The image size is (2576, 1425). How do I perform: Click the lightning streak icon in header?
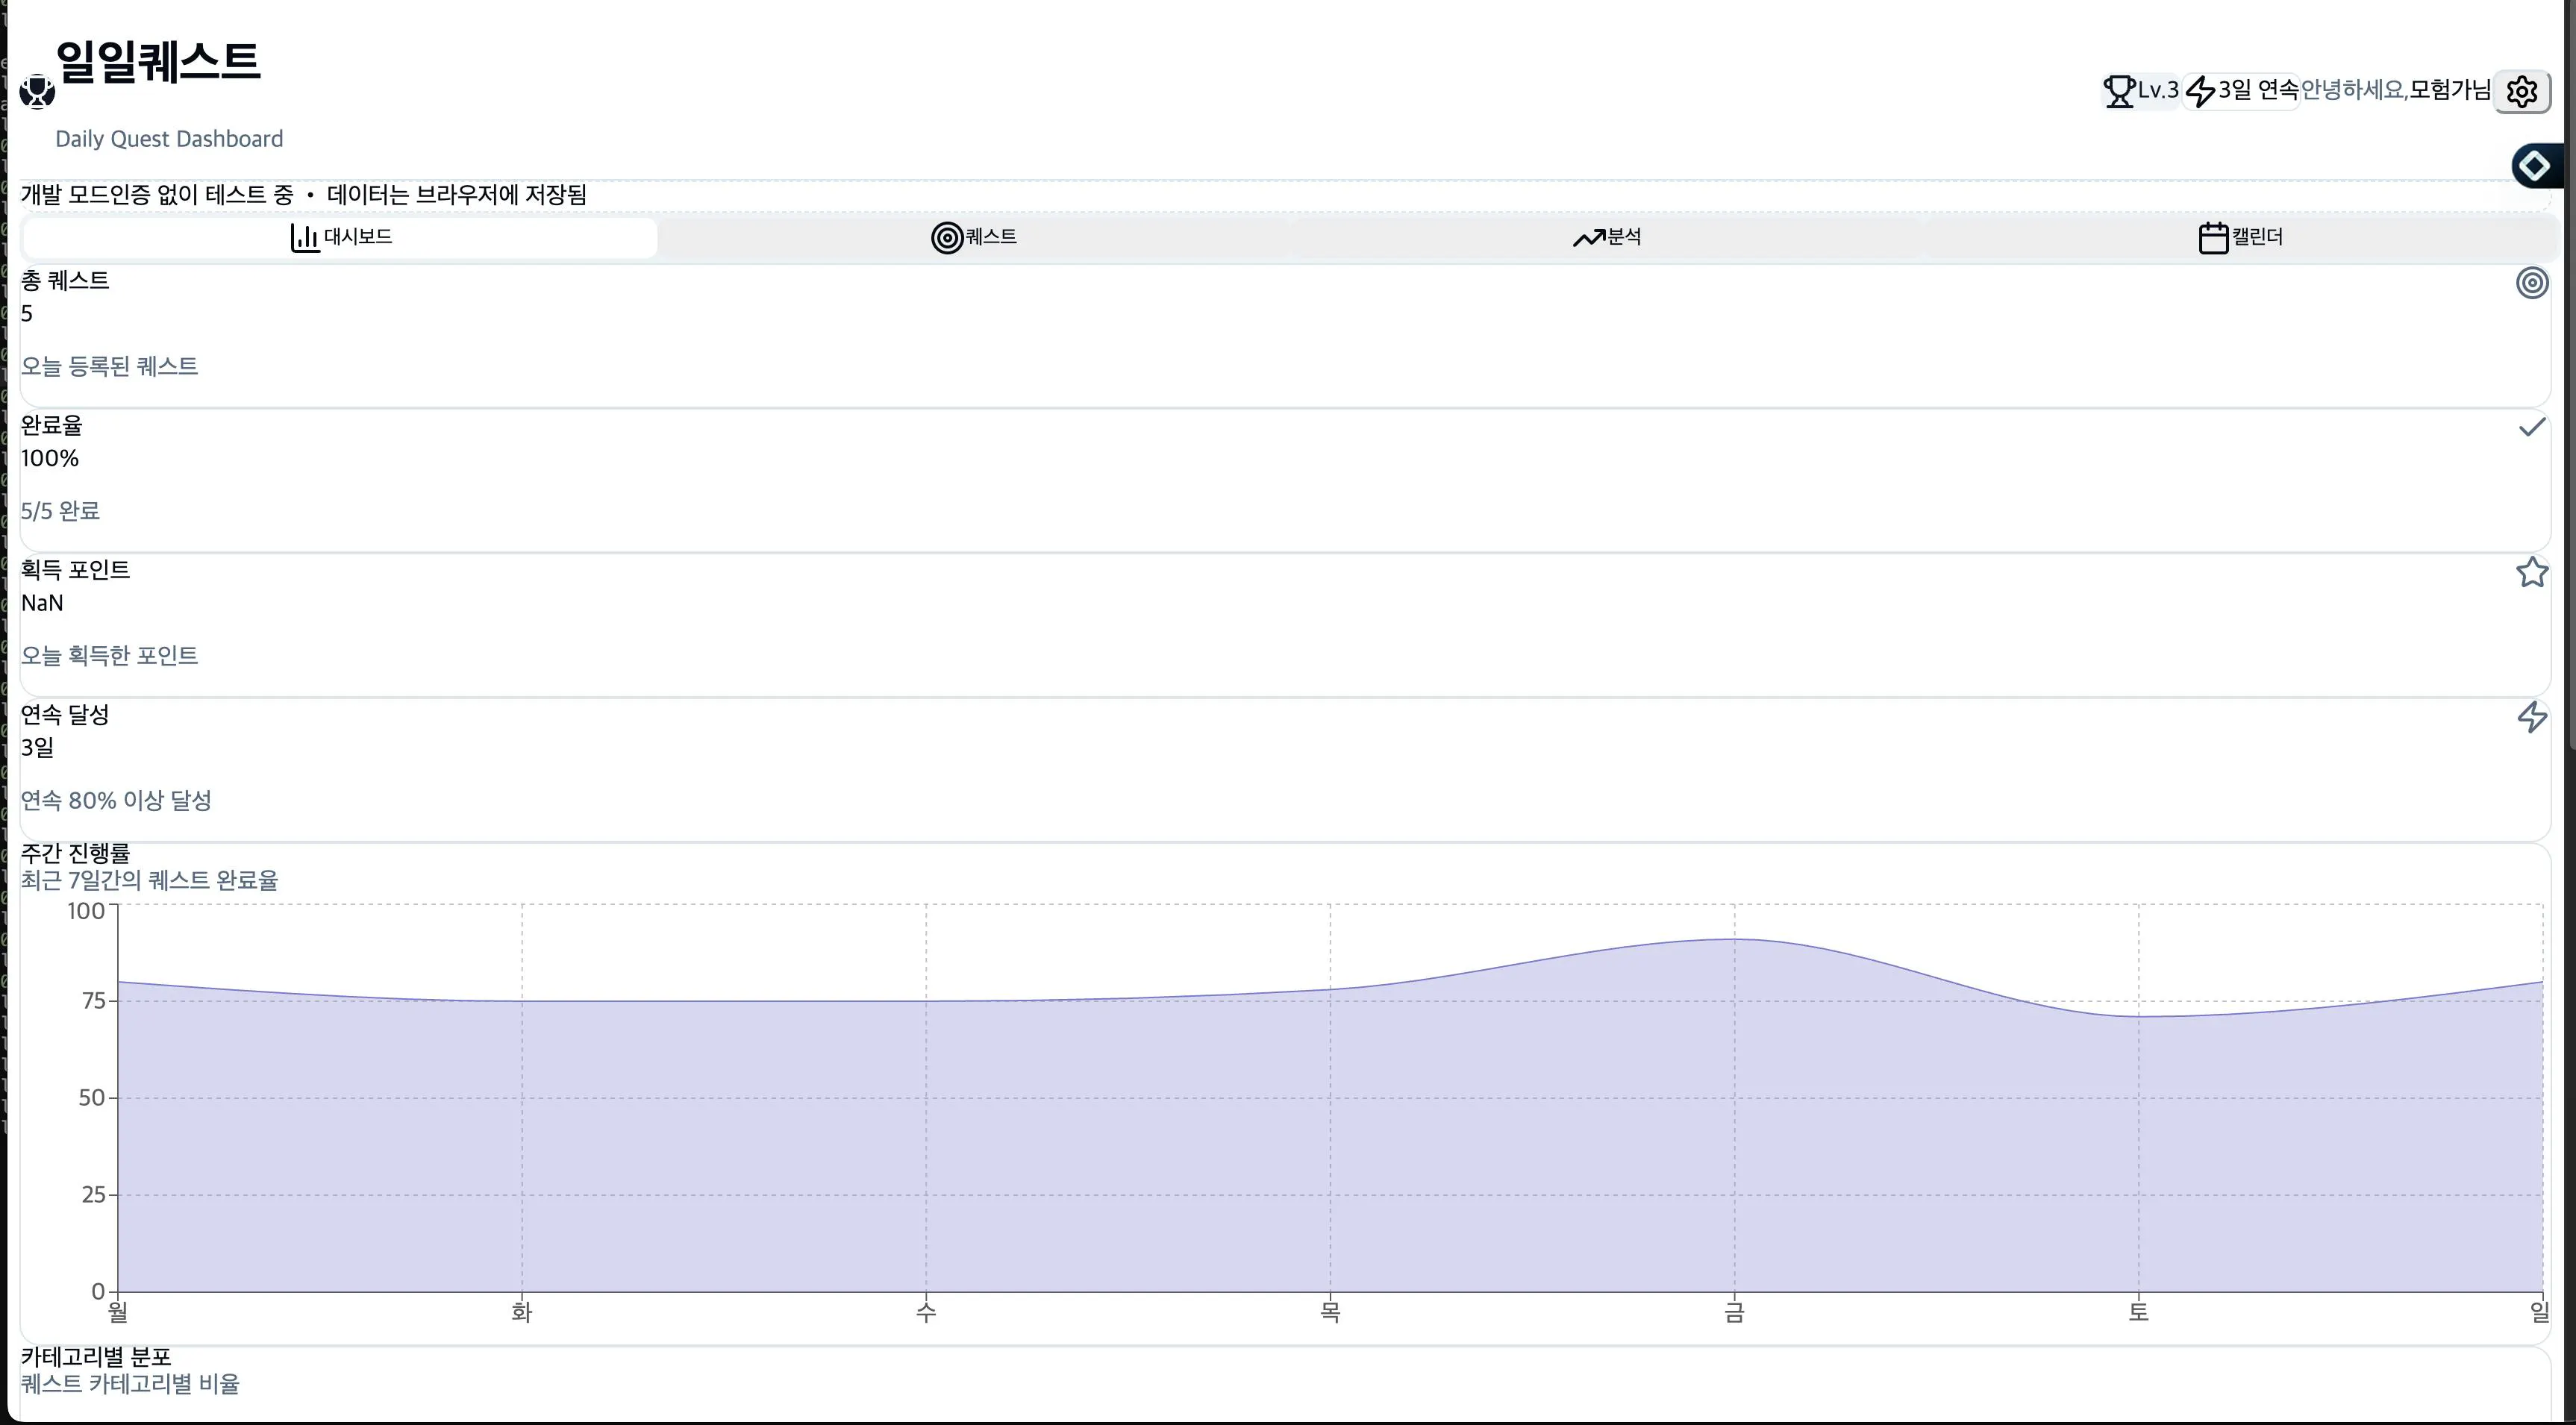pos(2200,91)
